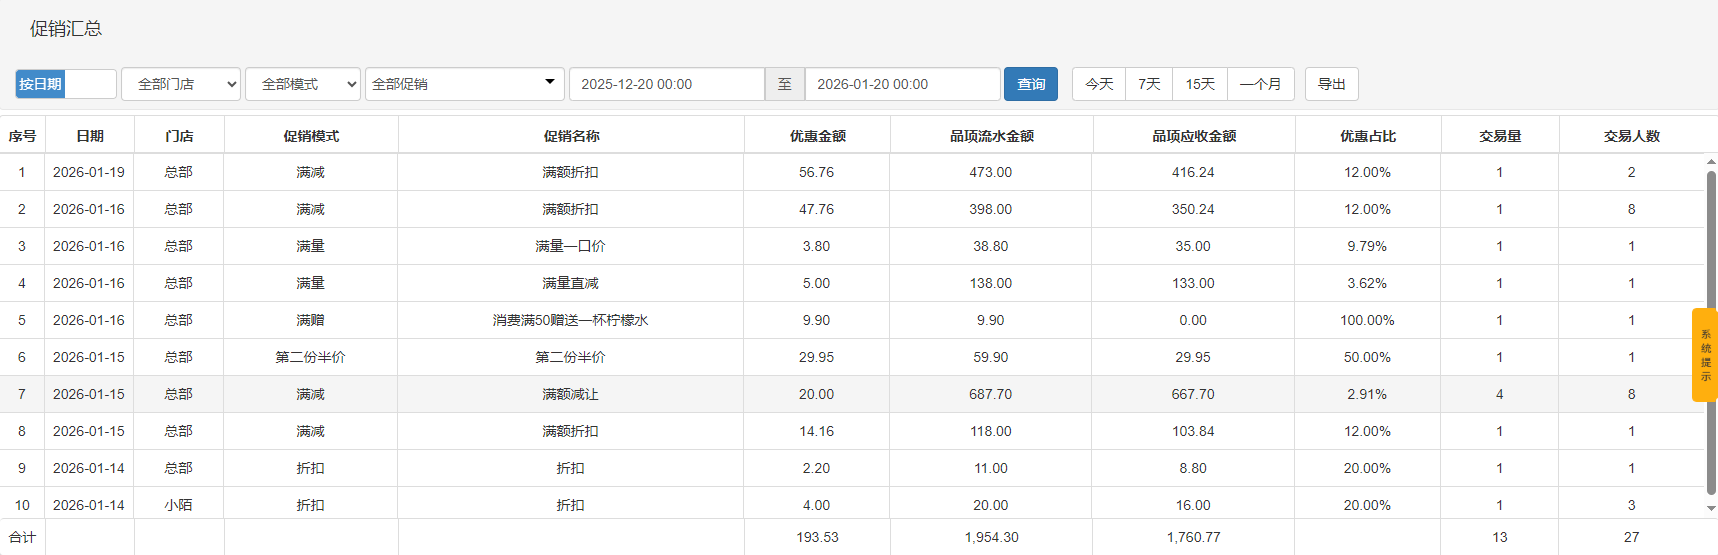Choose the 7天 quick date range
Image resolution: width=1718 pixels, height=555 pixels.
click(x=1149, y=84)
